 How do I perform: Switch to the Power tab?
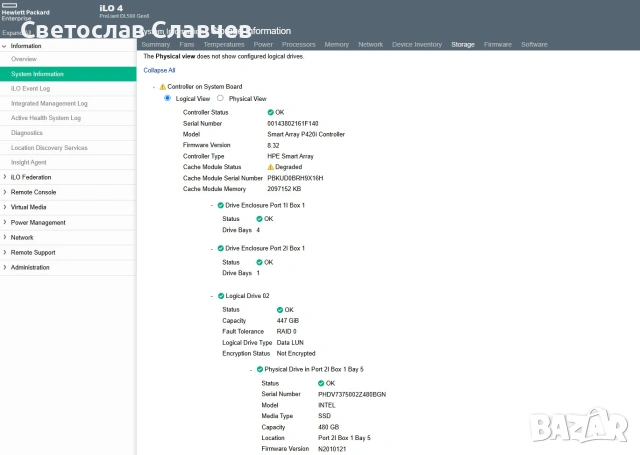click(x=263, y=44)
